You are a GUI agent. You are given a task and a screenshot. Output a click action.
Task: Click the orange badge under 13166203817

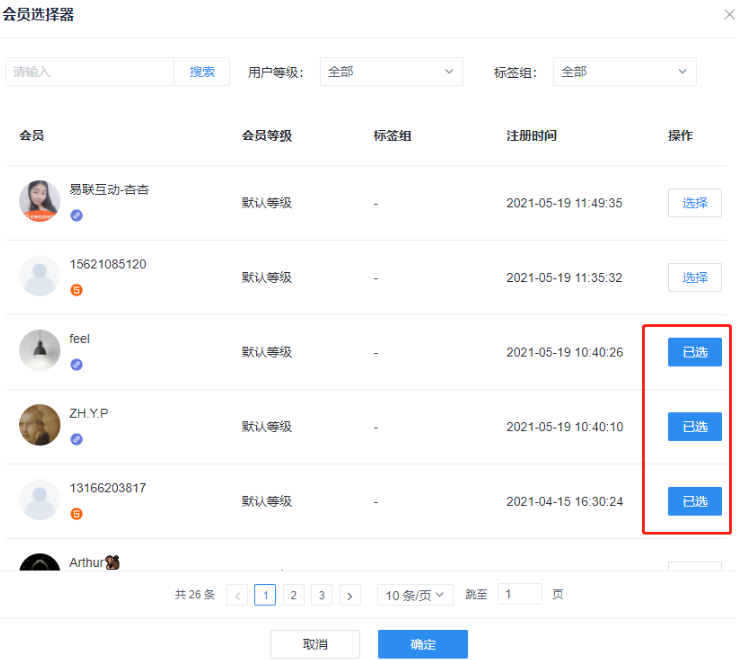(x=76, y=514)
